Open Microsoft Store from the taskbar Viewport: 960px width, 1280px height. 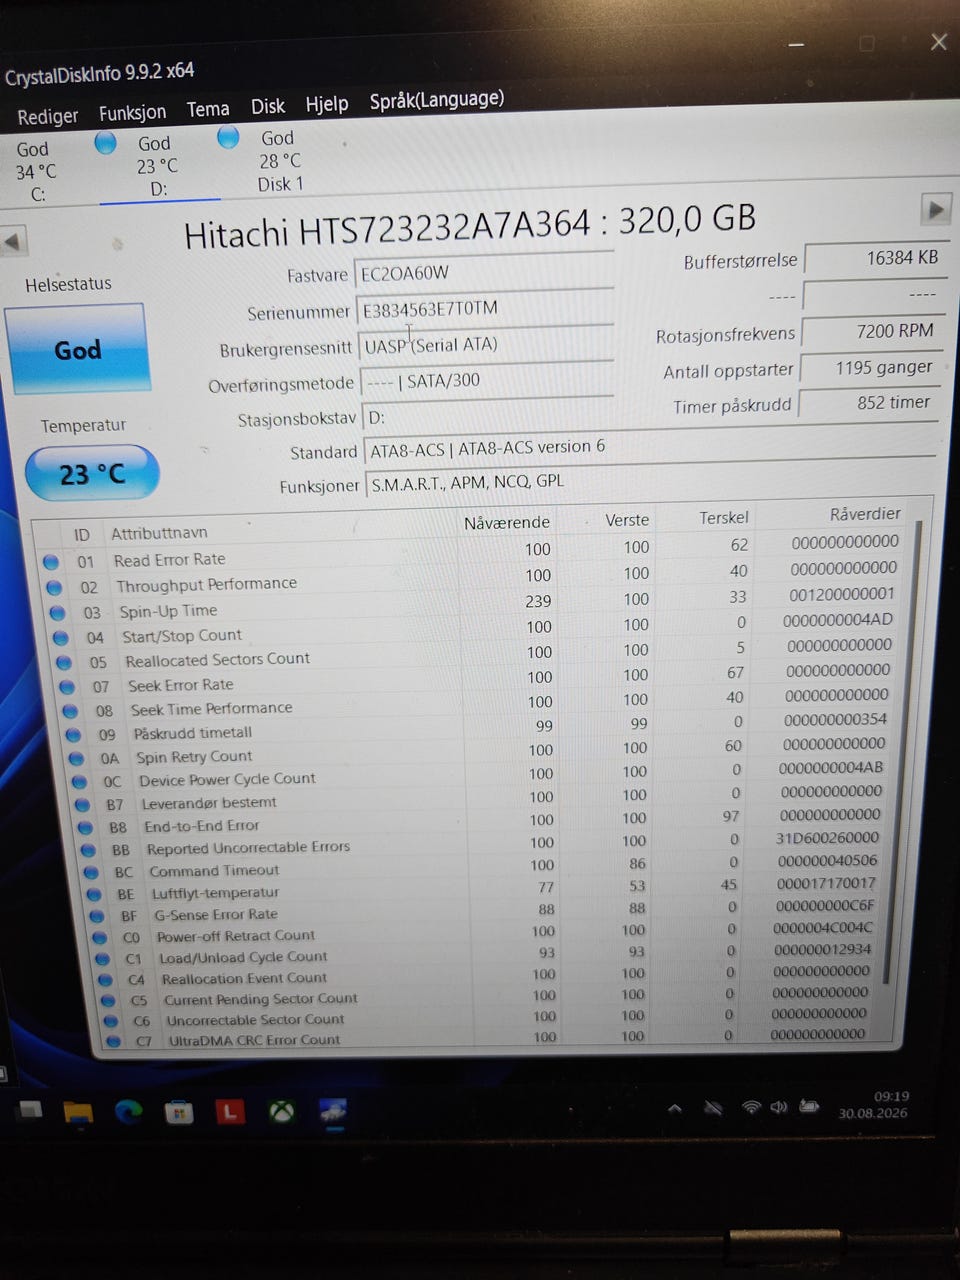pos(179,1111)
